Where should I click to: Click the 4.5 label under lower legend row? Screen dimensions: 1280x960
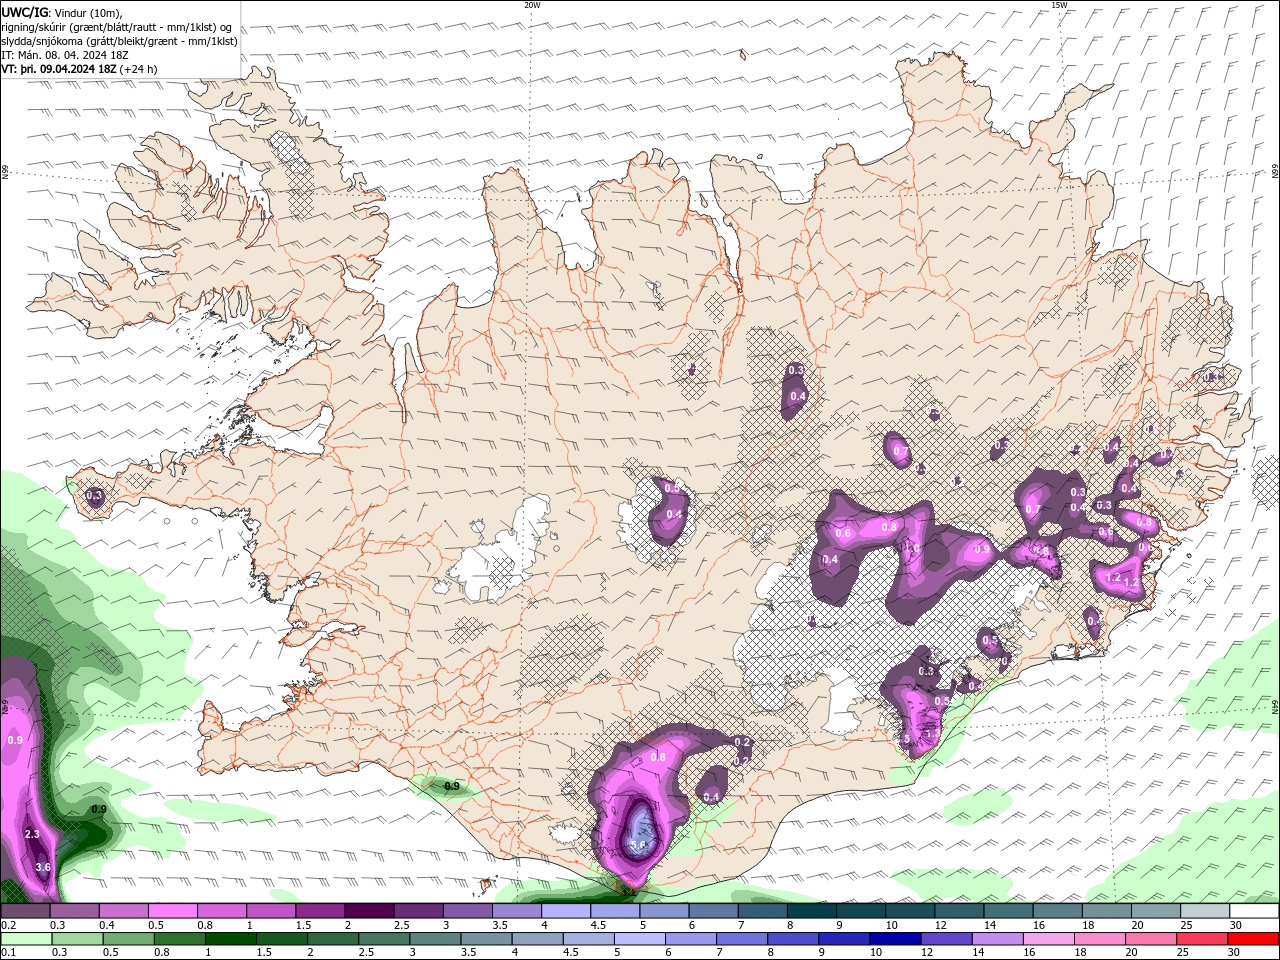click(570, 953)
